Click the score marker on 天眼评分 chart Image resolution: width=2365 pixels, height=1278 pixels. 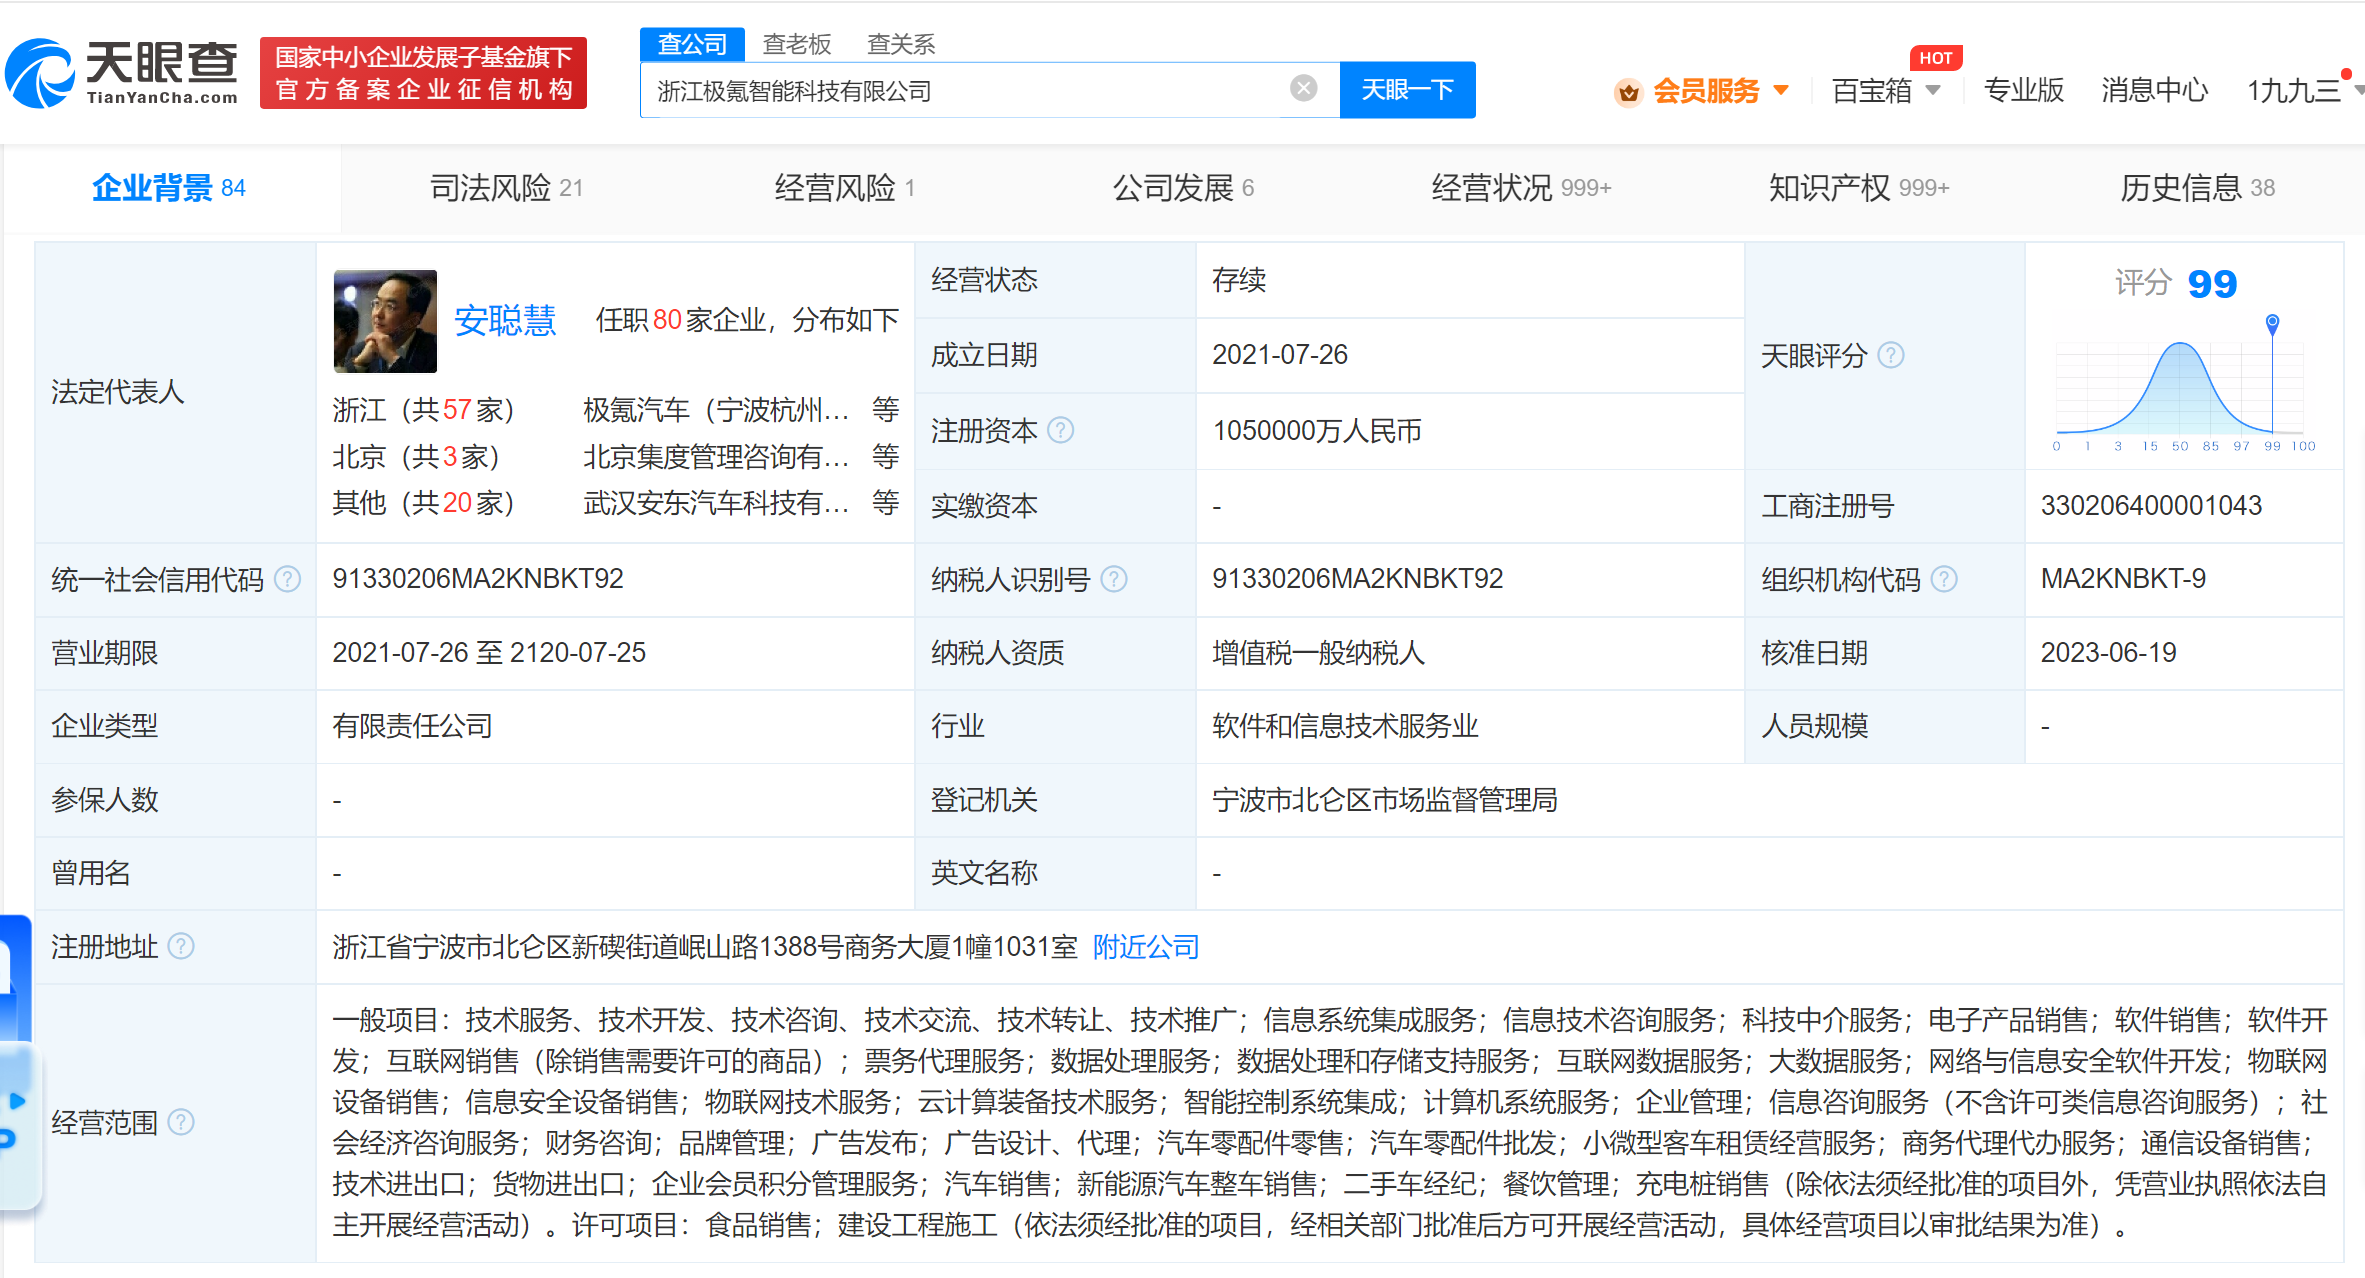tap(2272, 322)
